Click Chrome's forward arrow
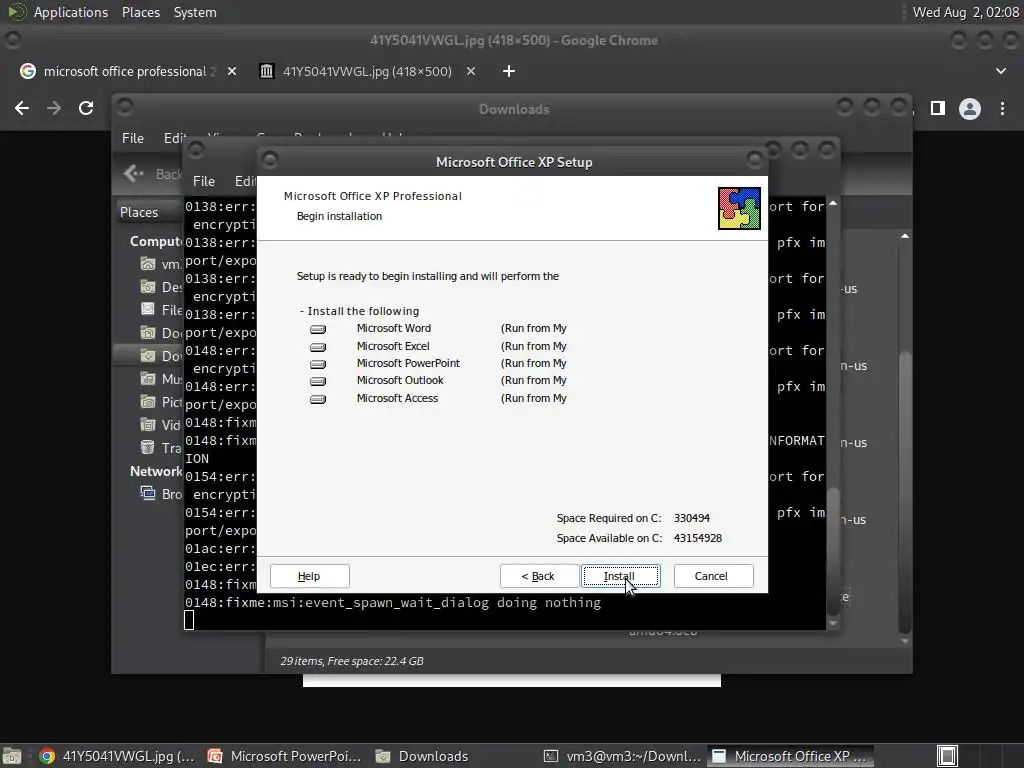Image resolution: width=1024 pixels, height=768 pixels. [54, 108]
